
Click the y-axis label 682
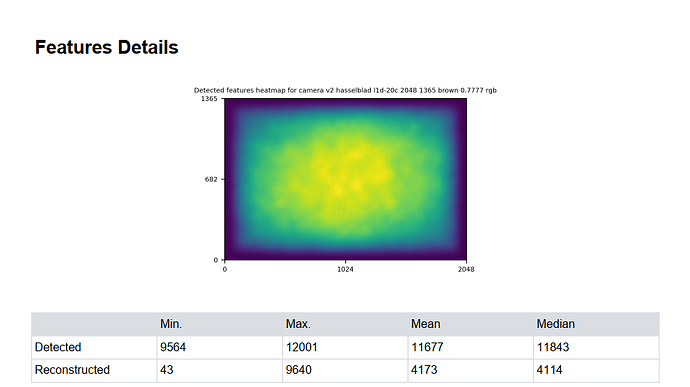point(211,179)
